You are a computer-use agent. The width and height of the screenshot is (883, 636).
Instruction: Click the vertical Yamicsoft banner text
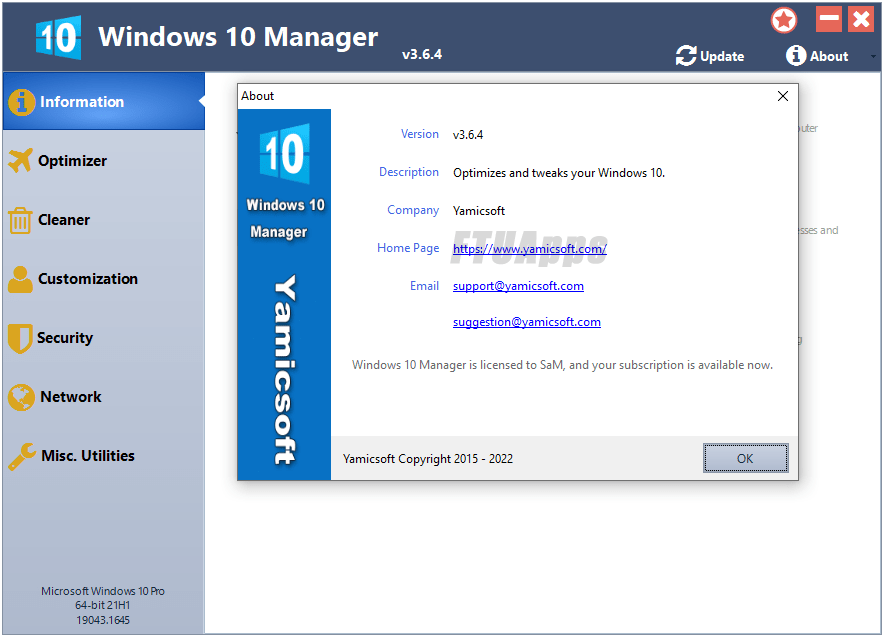[x=284, y=370]
